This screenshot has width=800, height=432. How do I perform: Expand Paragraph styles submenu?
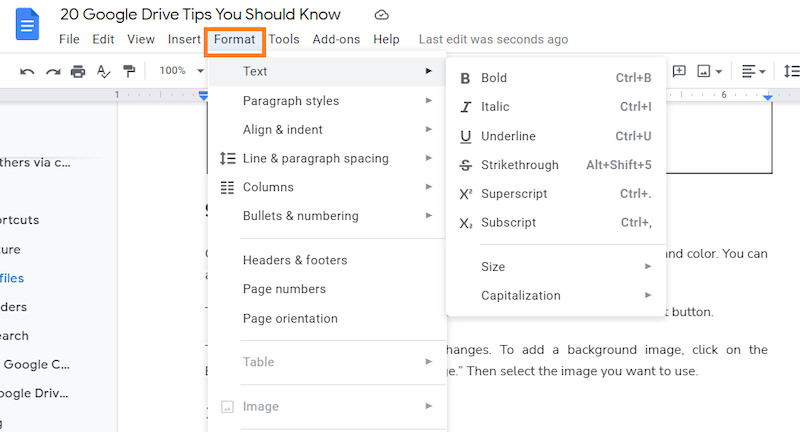327,100
